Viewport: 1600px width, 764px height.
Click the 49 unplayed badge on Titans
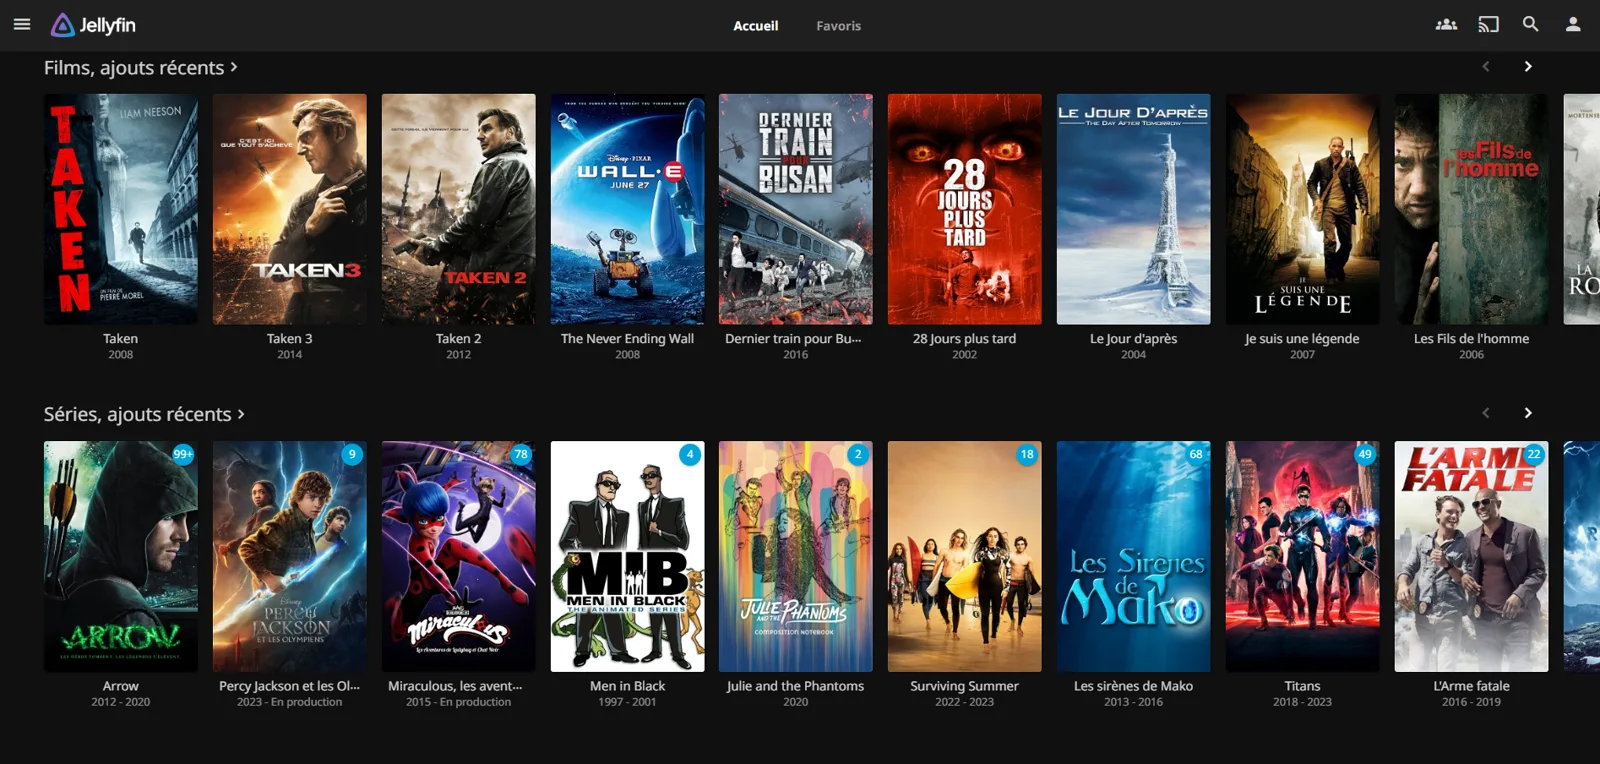1365,454
